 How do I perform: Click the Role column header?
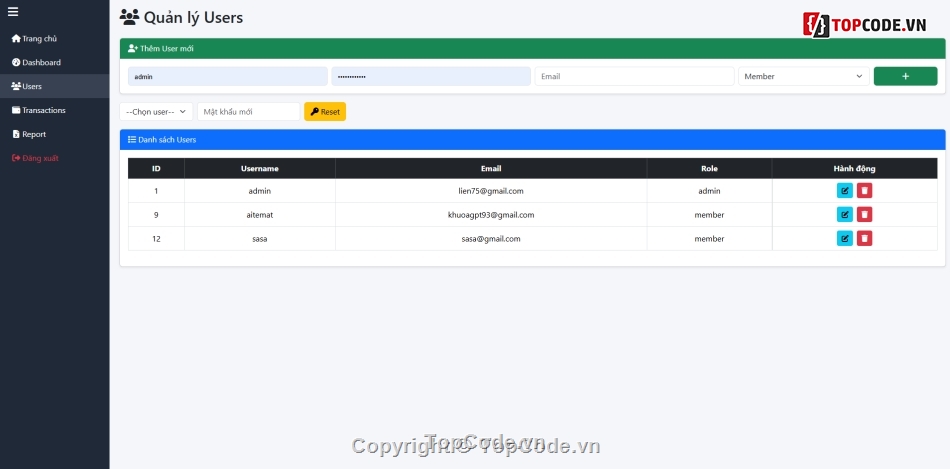(x=709, y=168)
